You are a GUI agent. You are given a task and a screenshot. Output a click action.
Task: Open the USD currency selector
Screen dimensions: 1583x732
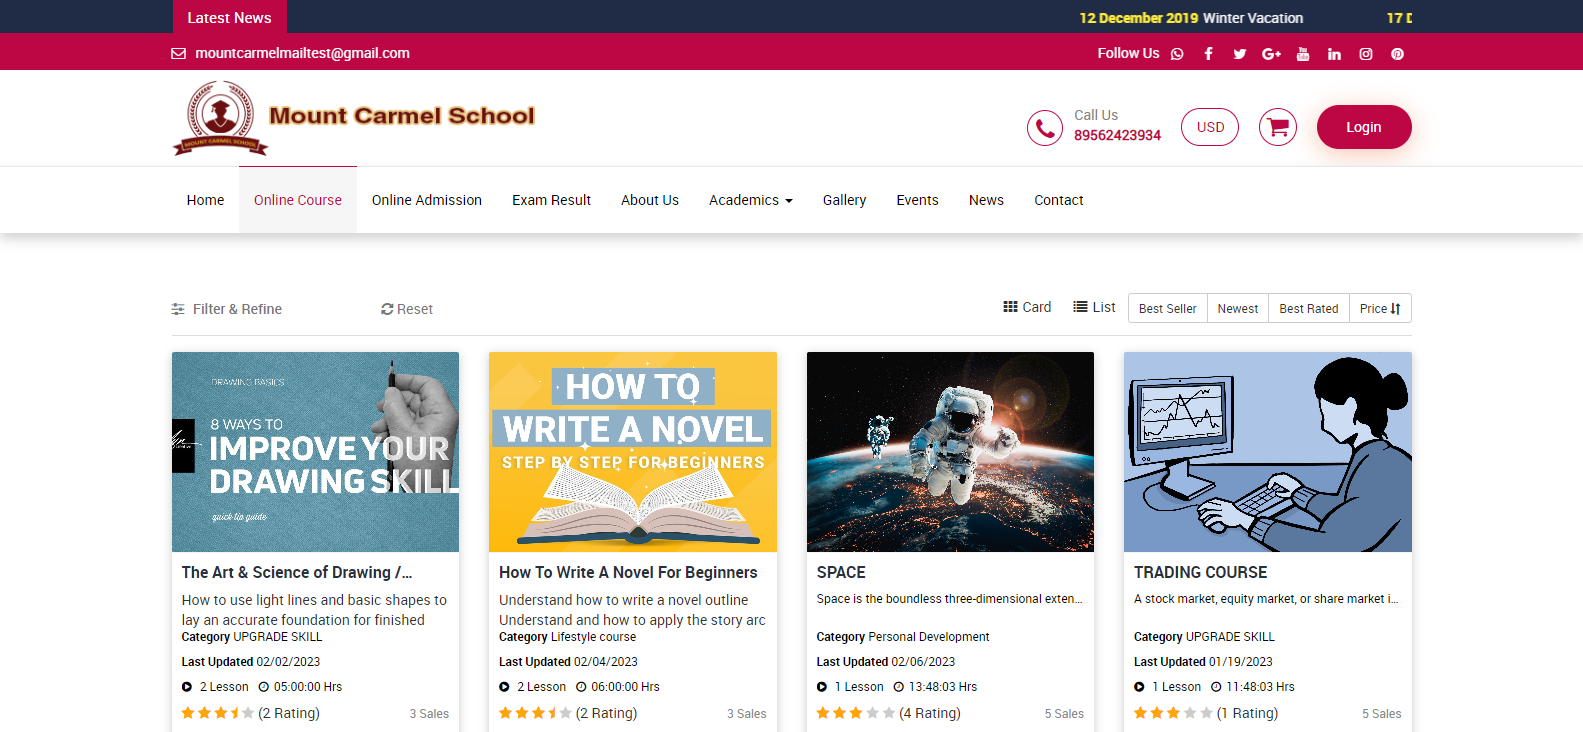pyautogui.click(x=1210, y=127)
